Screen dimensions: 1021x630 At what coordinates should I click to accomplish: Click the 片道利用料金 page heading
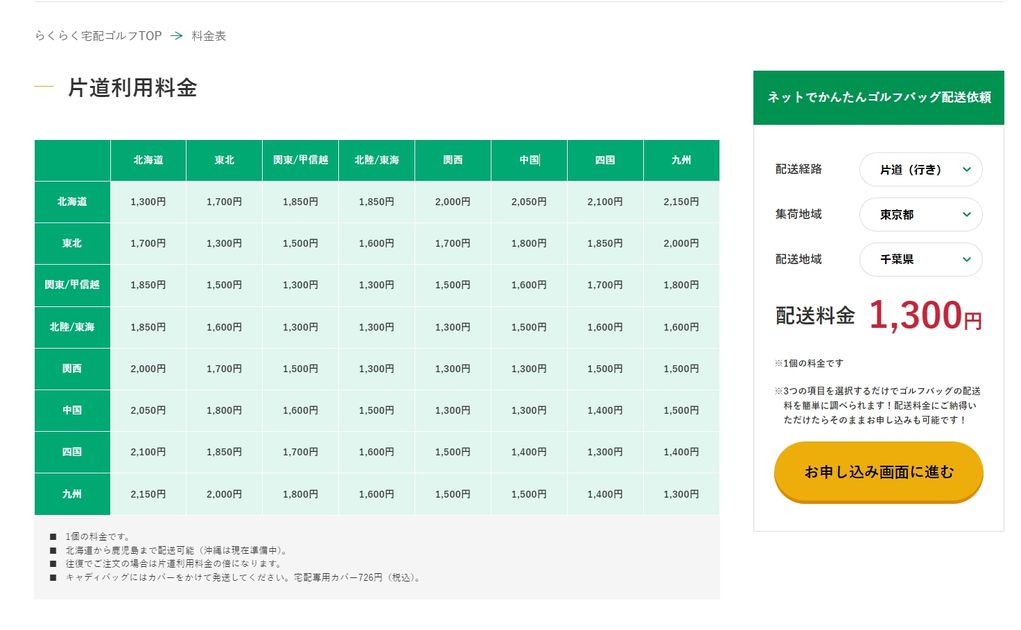click(x=132, y=88)
